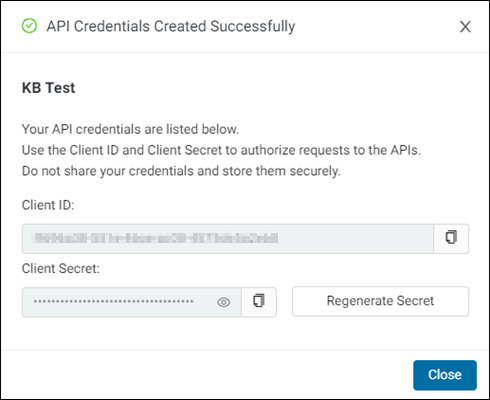The width and height of the screenshot is (490, 400).
Task: Click empty space right of the Client ID value
Action: coord(355,239)
